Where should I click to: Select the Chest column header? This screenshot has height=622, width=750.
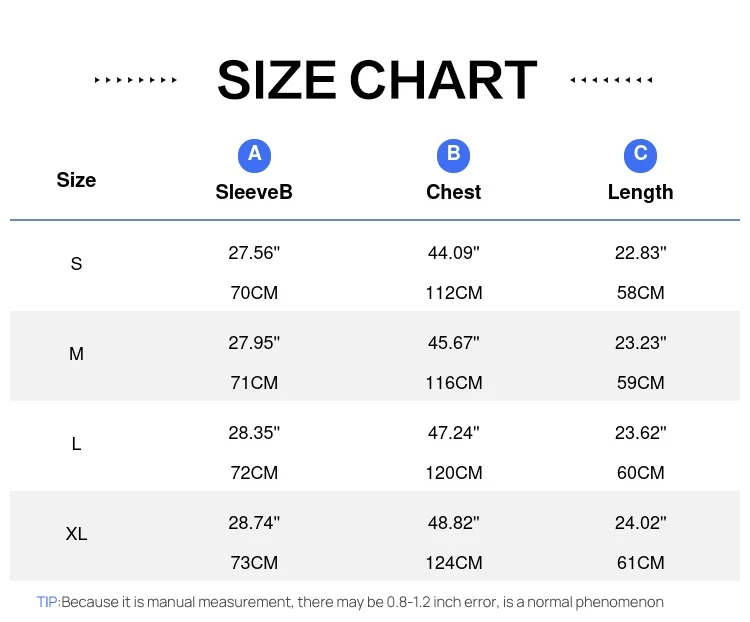tap(454, 192)
